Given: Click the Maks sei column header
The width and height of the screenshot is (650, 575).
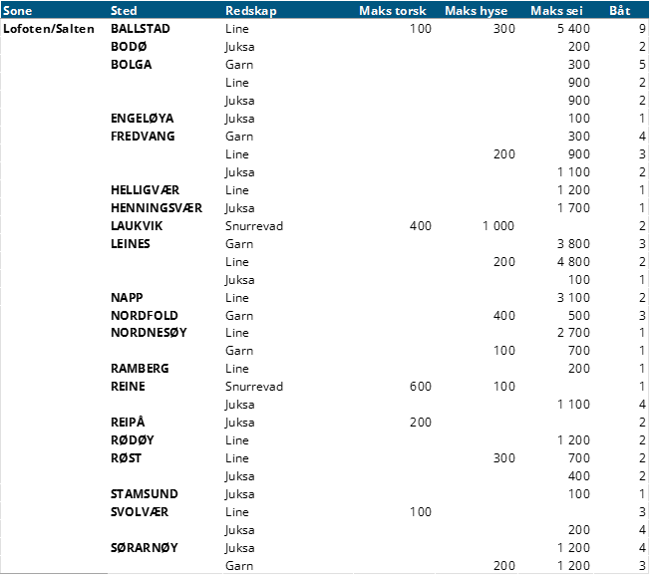Looking at the screenshot, I should click(556, 10).
